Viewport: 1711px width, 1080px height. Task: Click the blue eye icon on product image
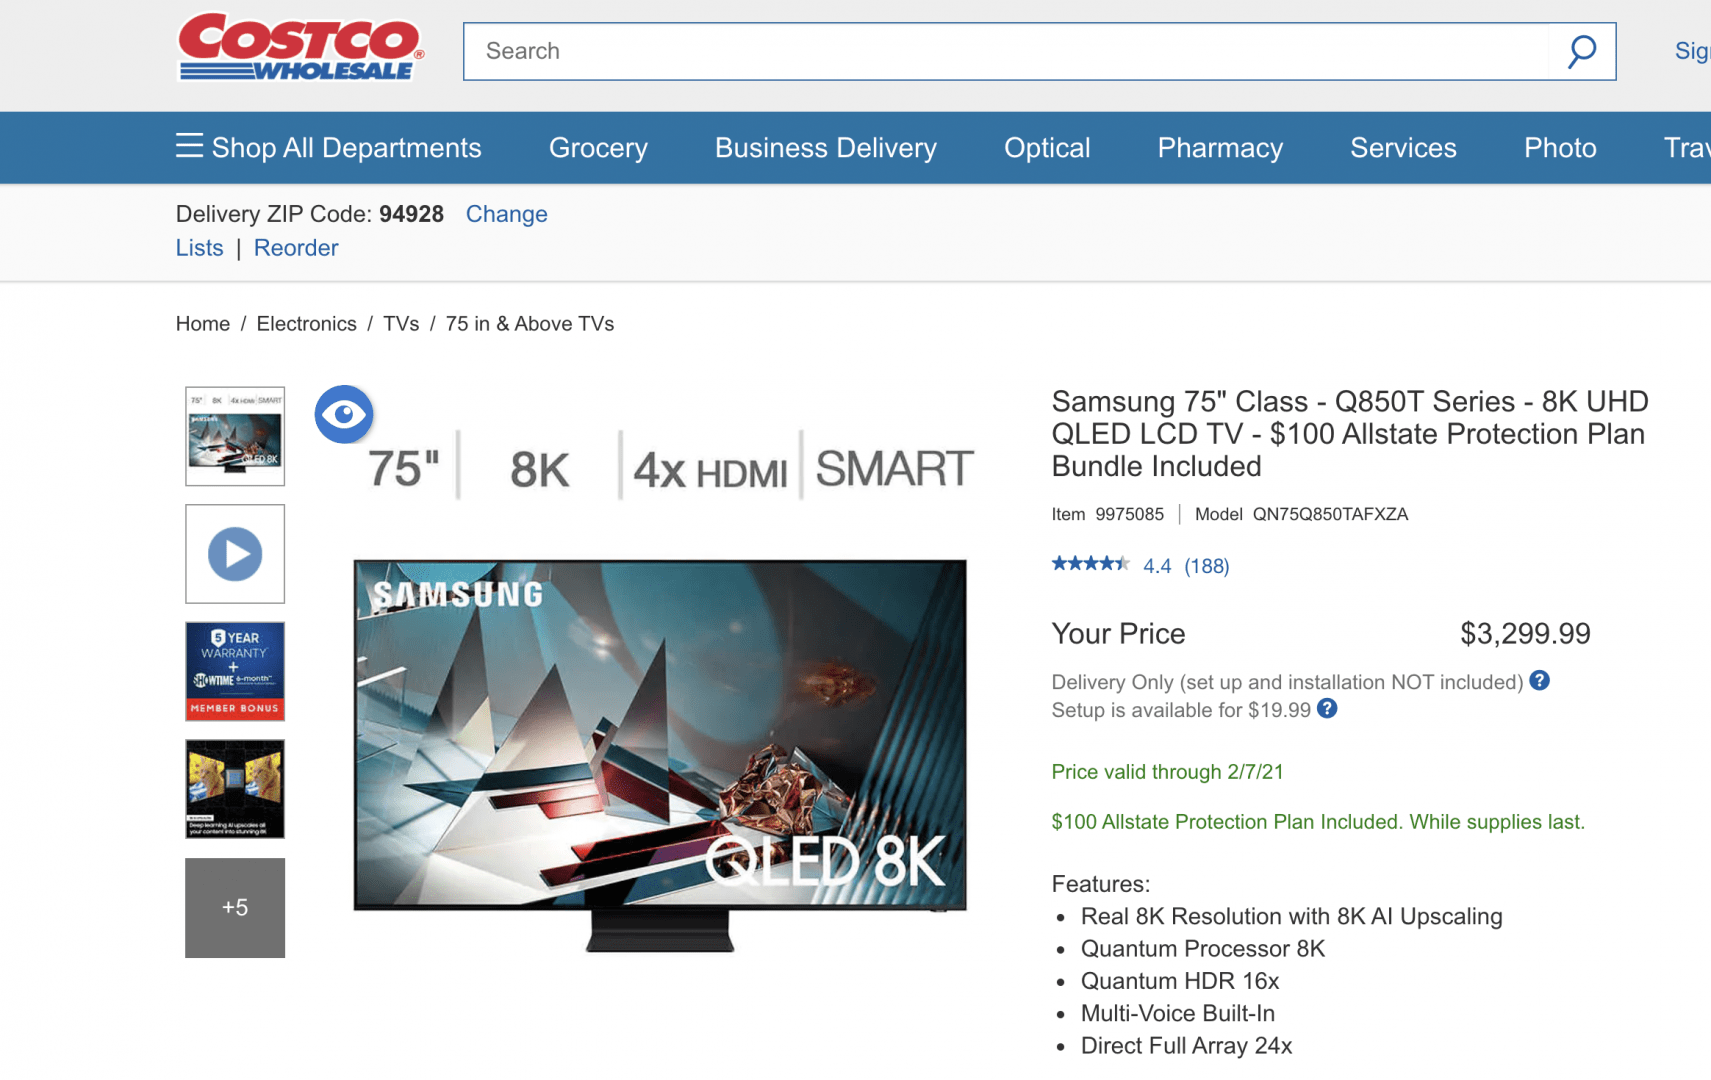click(344, 414)
